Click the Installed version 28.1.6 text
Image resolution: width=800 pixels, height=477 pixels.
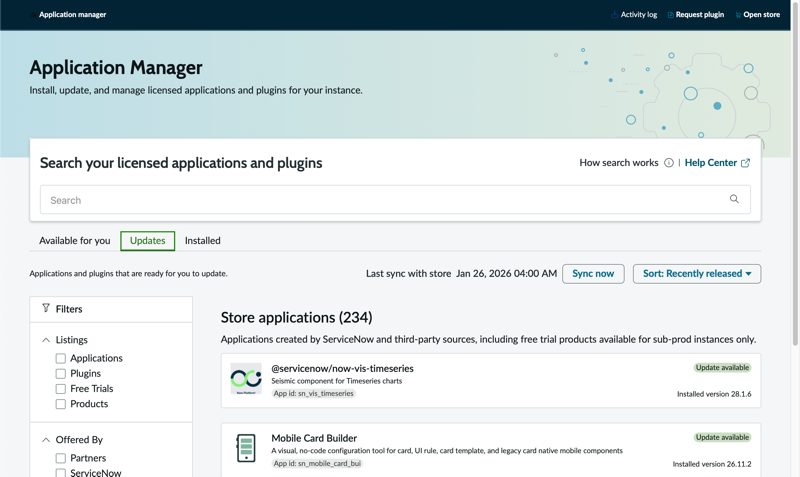pyautogui.click(x=714, y=394)
